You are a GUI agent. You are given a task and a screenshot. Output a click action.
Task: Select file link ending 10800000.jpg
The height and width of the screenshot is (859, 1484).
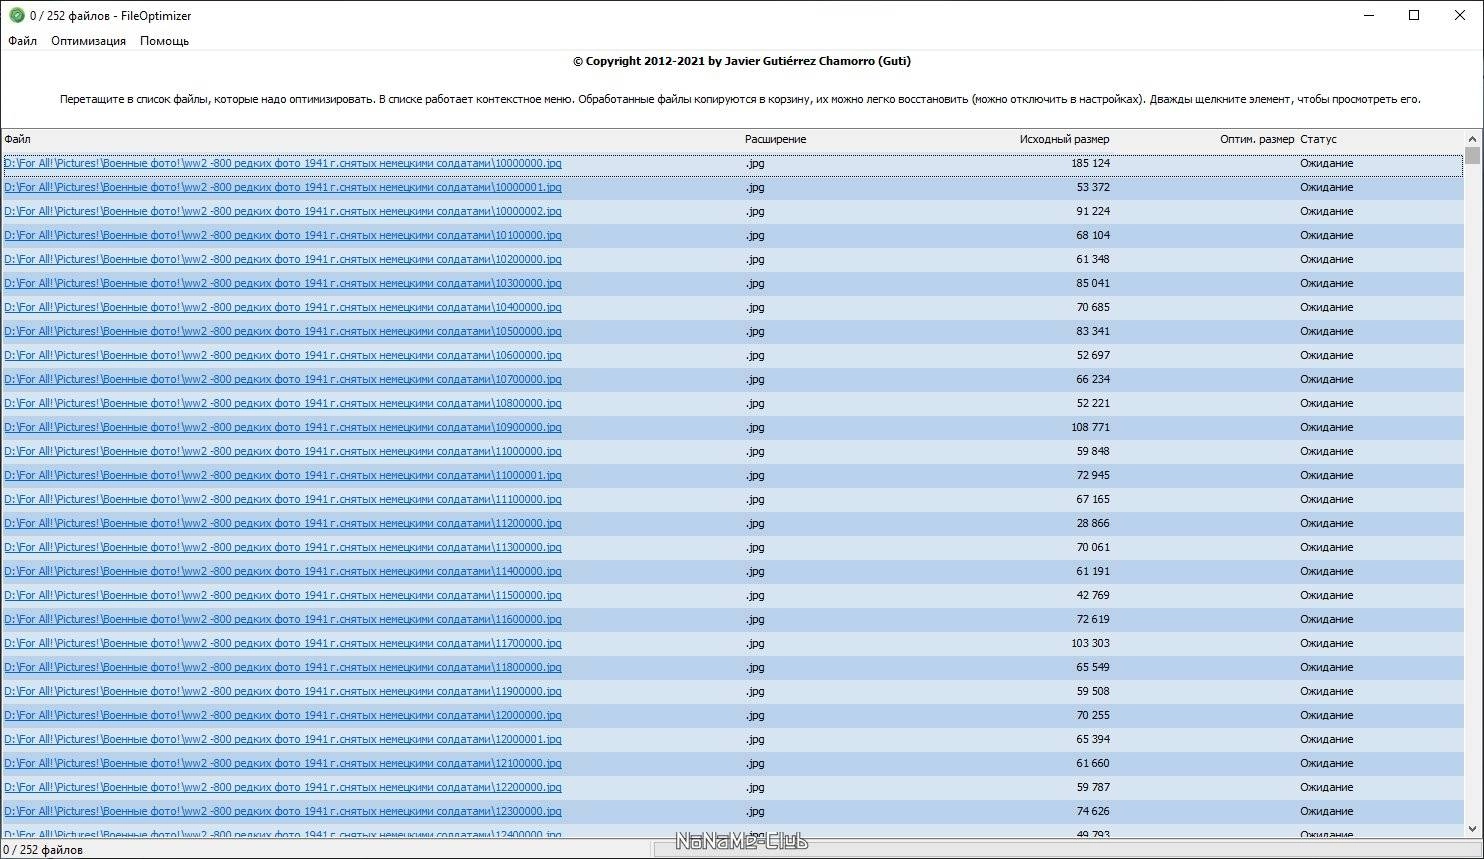pos(283,403)
